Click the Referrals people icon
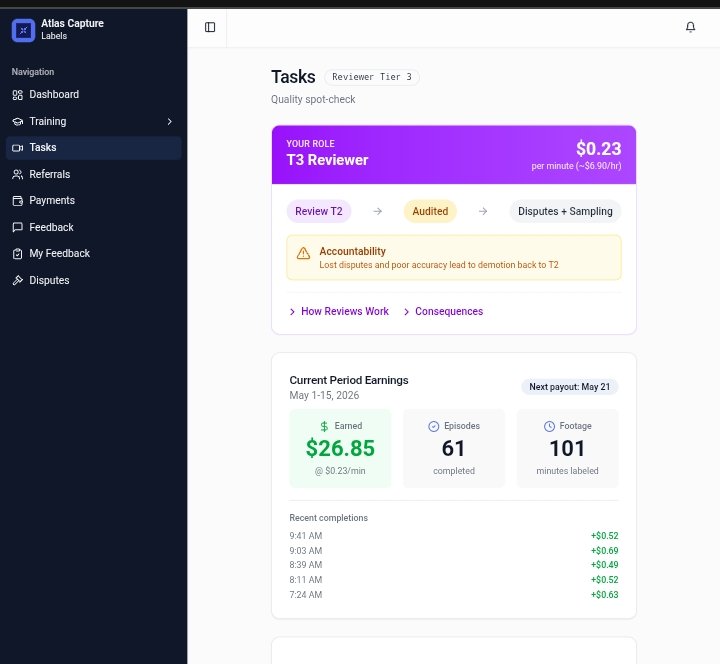This screenshot has width=720, height=664. point(17,174)
